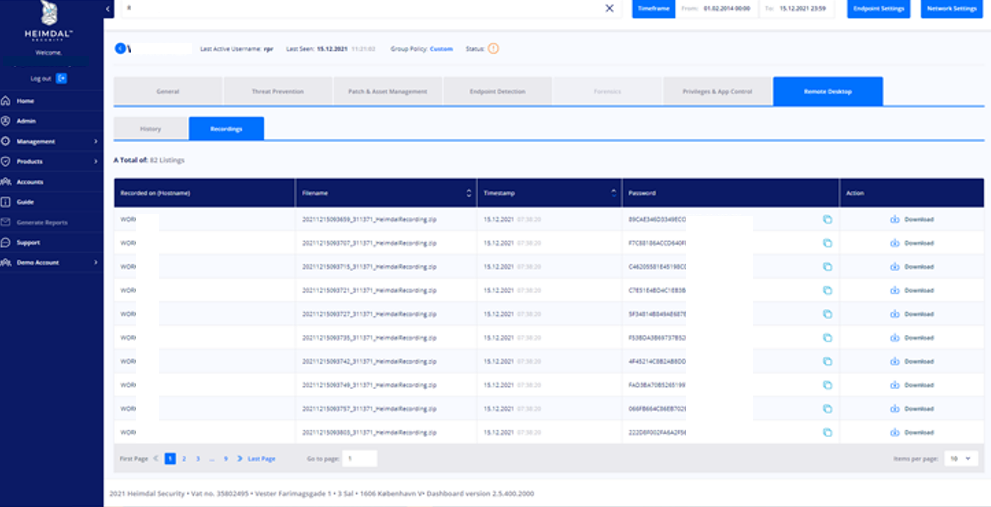This screenshot has height=507, width=991.
Task: Copy password for recording 20211215093742
Action: click(827, 362)
